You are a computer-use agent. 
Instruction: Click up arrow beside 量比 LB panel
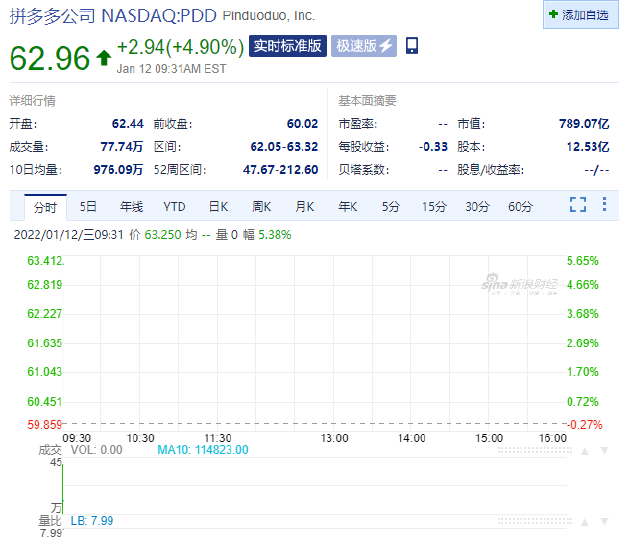585,522
